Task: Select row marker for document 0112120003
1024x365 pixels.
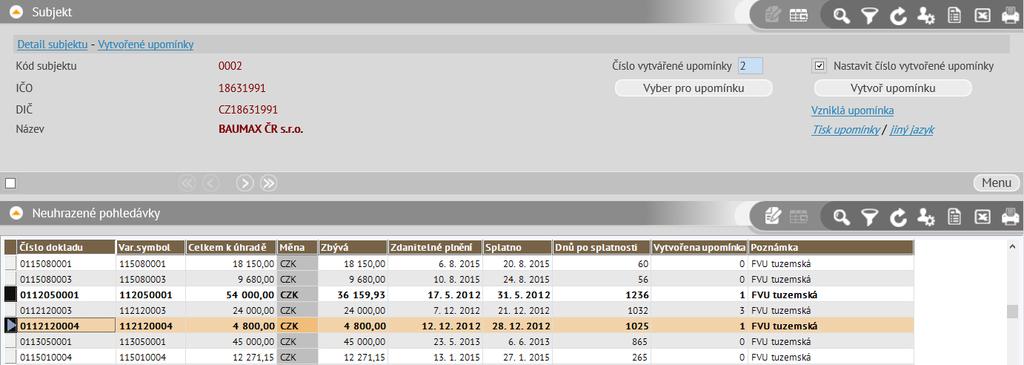Action: (10, 310)
